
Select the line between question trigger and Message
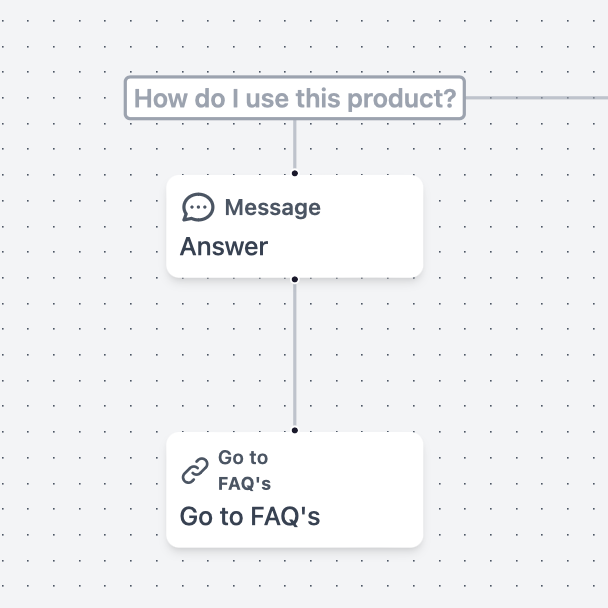[295, 146]
